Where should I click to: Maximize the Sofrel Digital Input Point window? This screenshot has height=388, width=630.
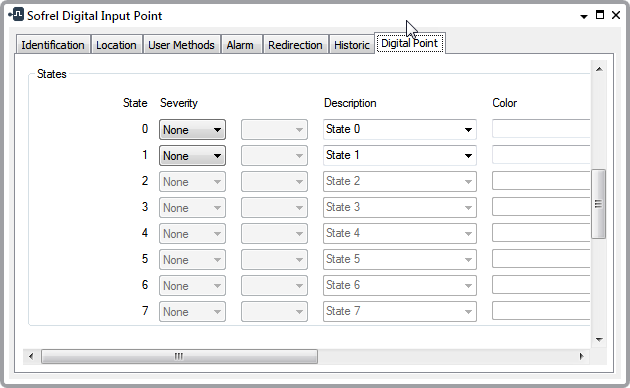pos(600,15)
